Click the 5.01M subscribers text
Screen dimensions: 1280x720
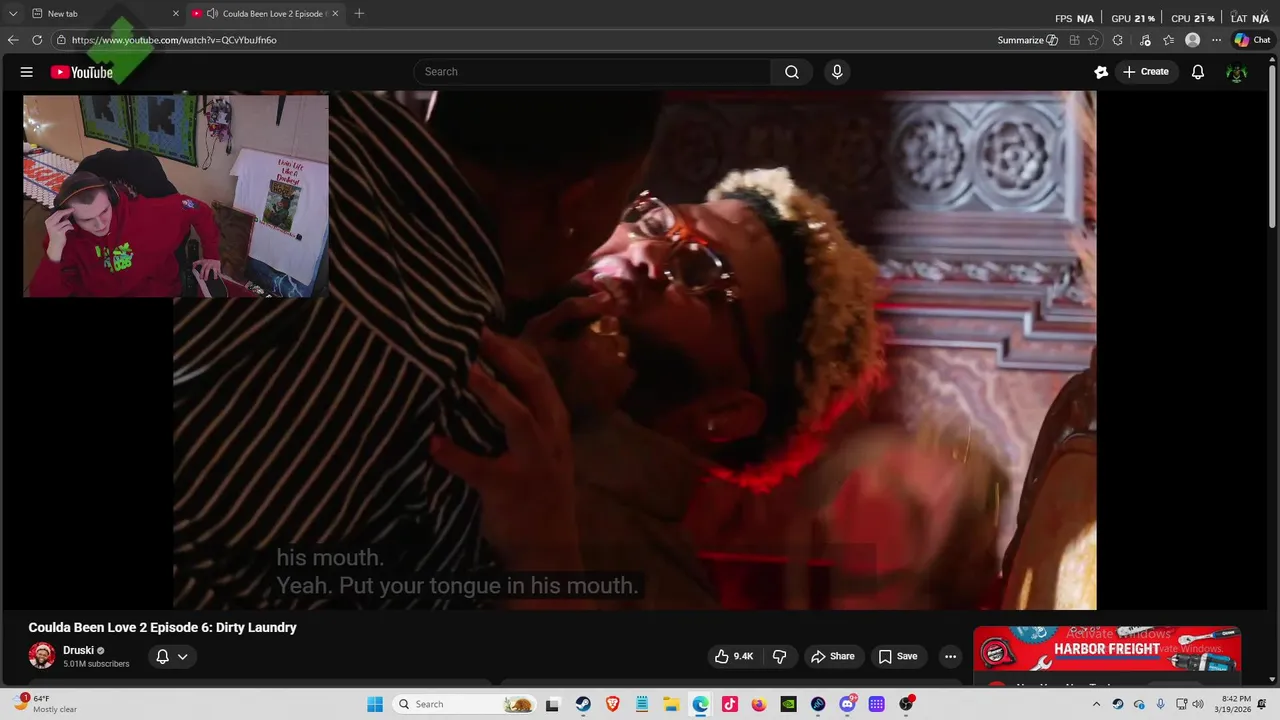point(96,664)
